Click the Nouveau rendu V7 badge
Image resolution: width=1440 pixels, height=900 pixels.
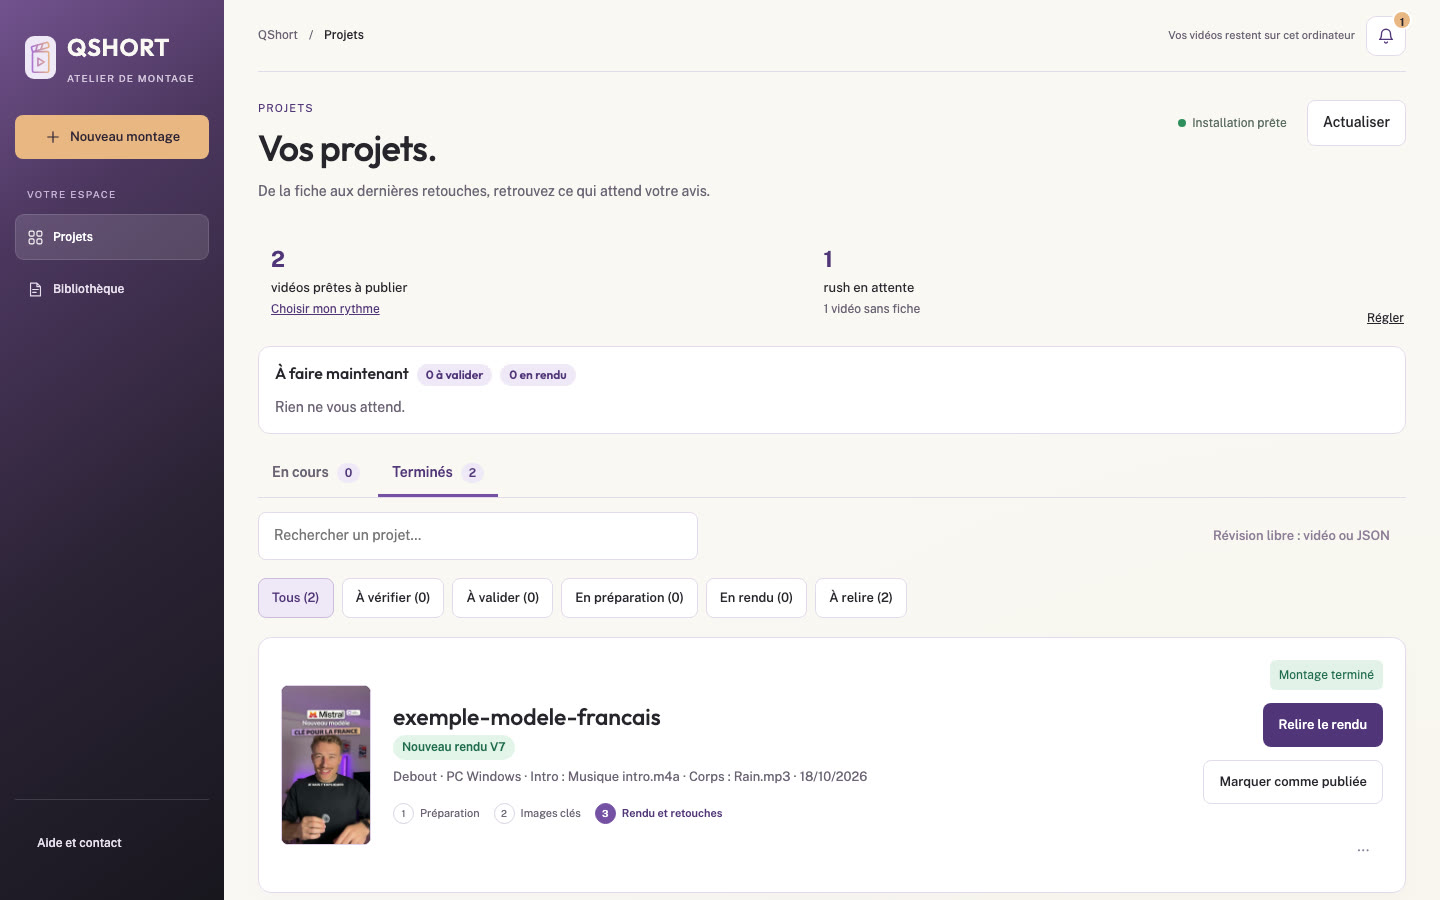(x=454, y=747)
